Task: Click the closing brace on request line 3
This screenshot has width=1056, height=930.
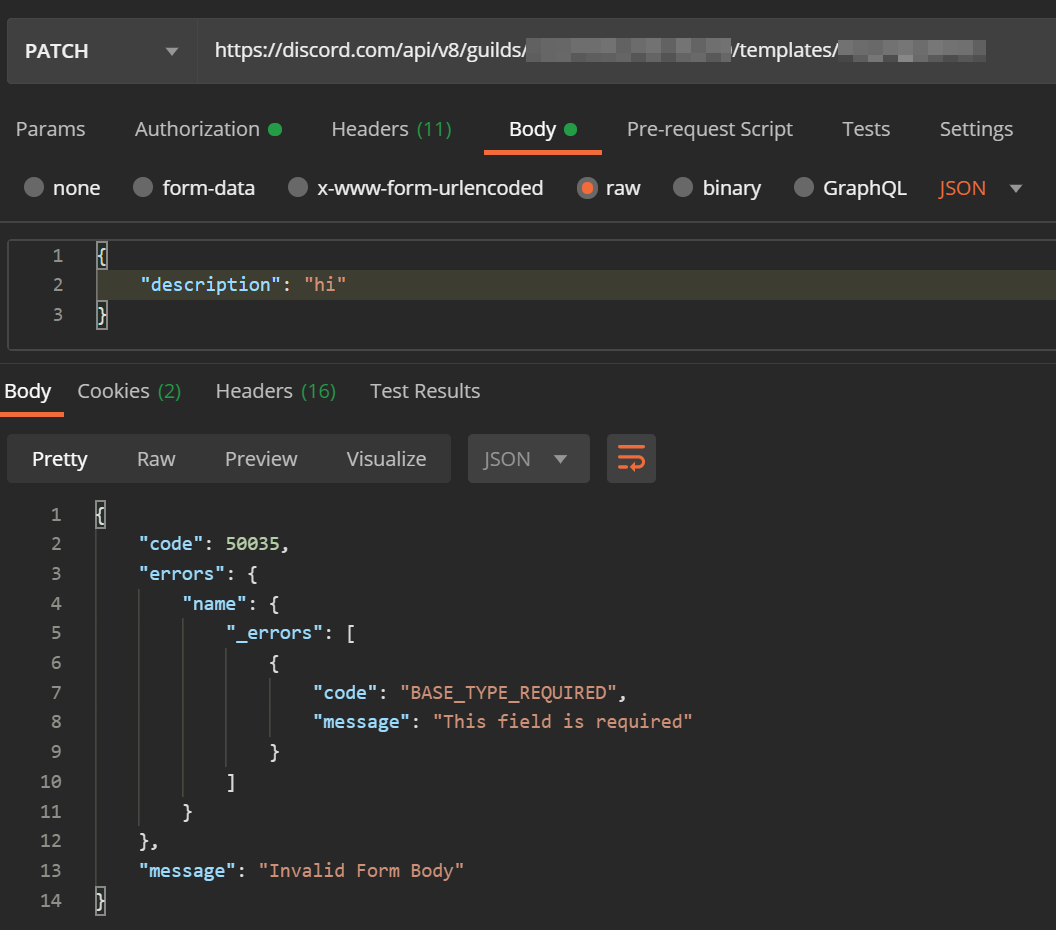Action: tap(102, 314)
